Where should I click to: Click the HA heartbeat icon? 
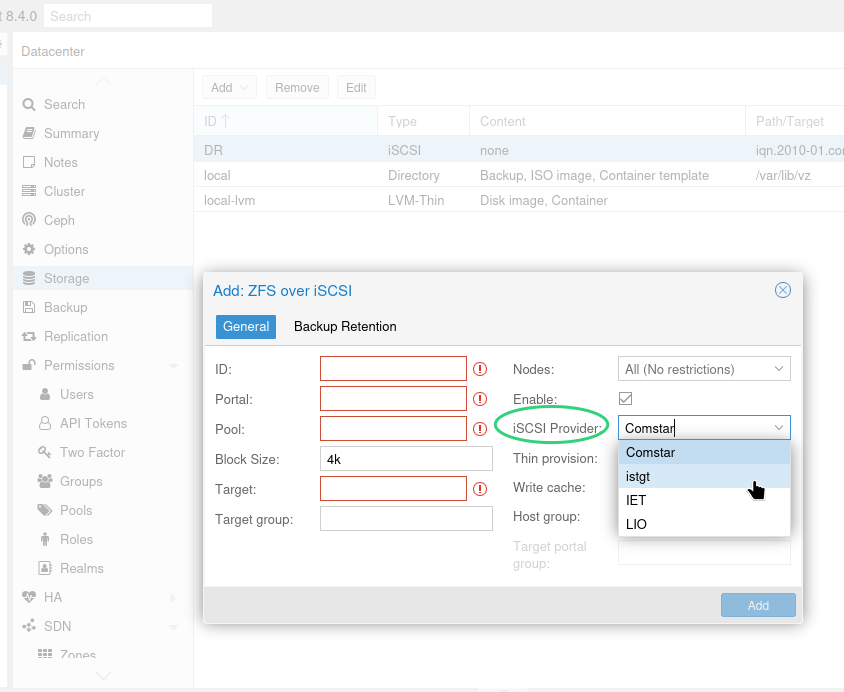point(29,597)
